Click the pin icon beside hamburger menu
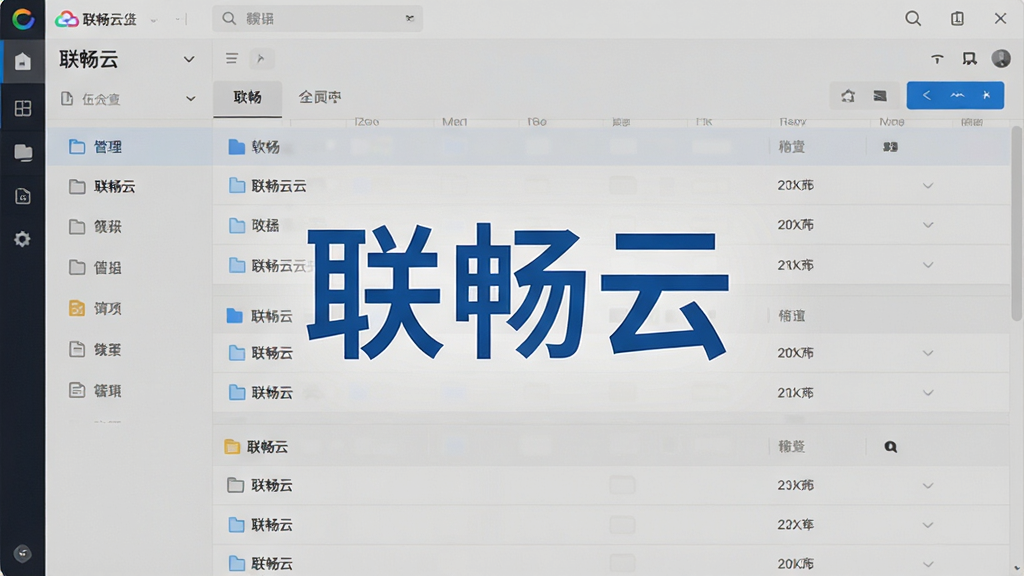The width and height of the screenshot is (1024, 576). click(x=261, y=59)
